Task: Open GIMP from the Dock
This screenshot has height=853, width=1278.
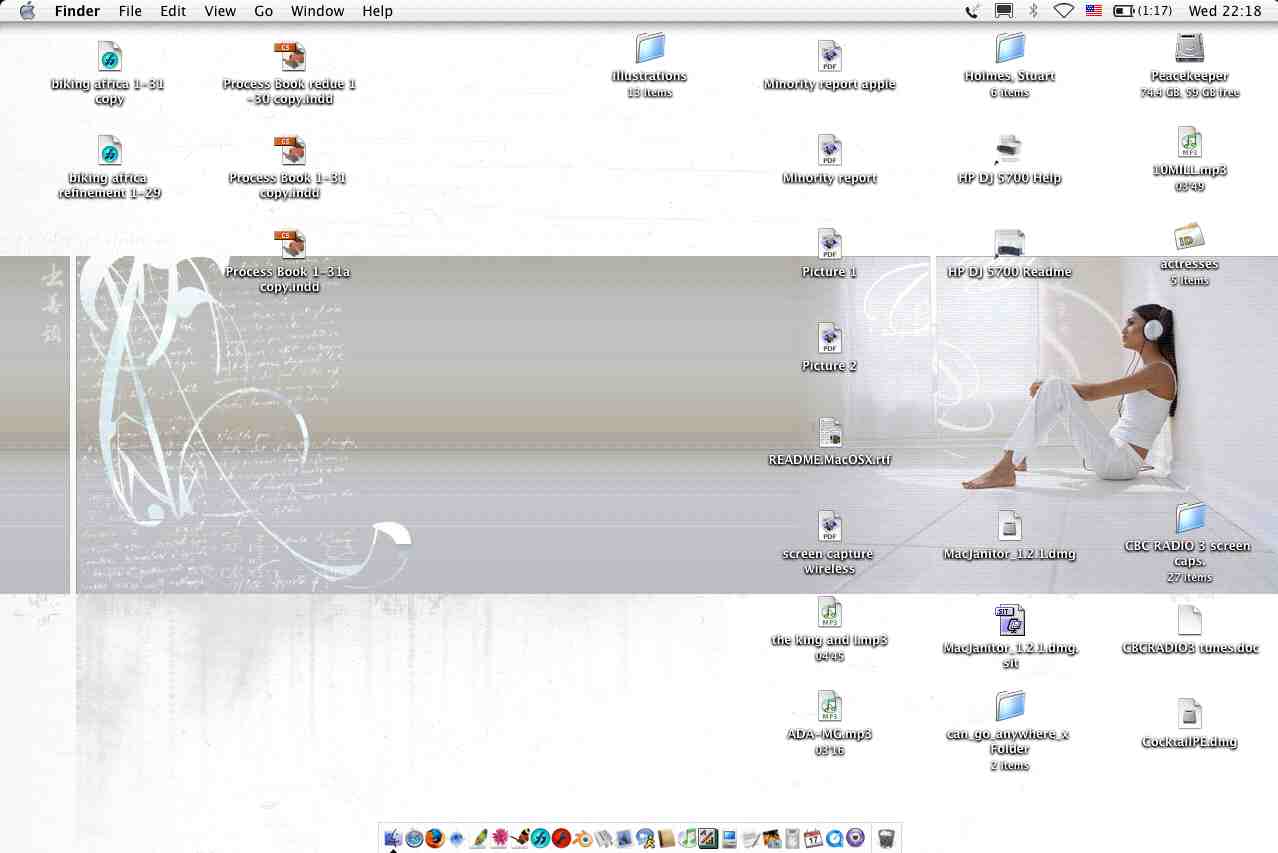Action: [x=500, y=838]
